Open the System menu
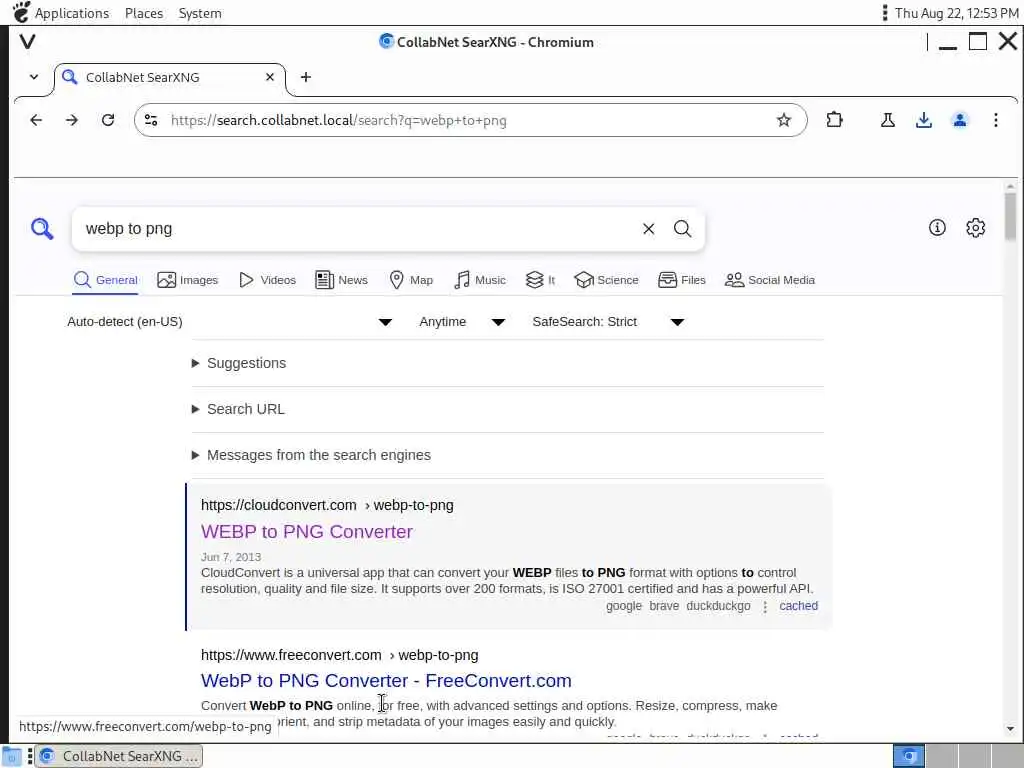The width and height of the screenshot is (1024, 768). (200, 13)
